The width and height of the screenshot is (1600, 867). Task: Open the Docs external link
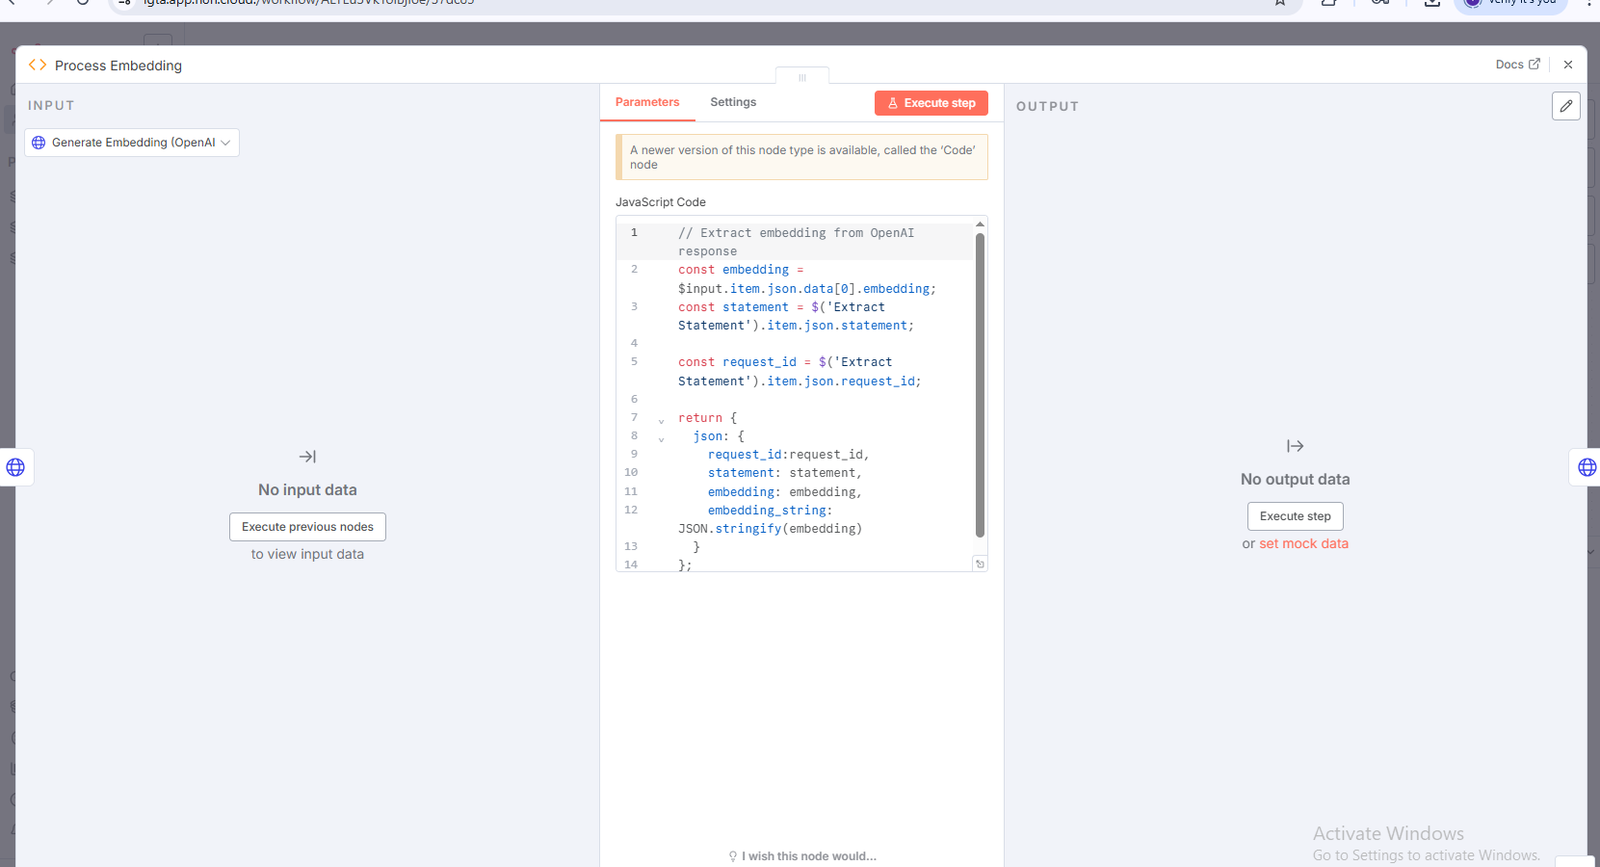coord(1517,65)
